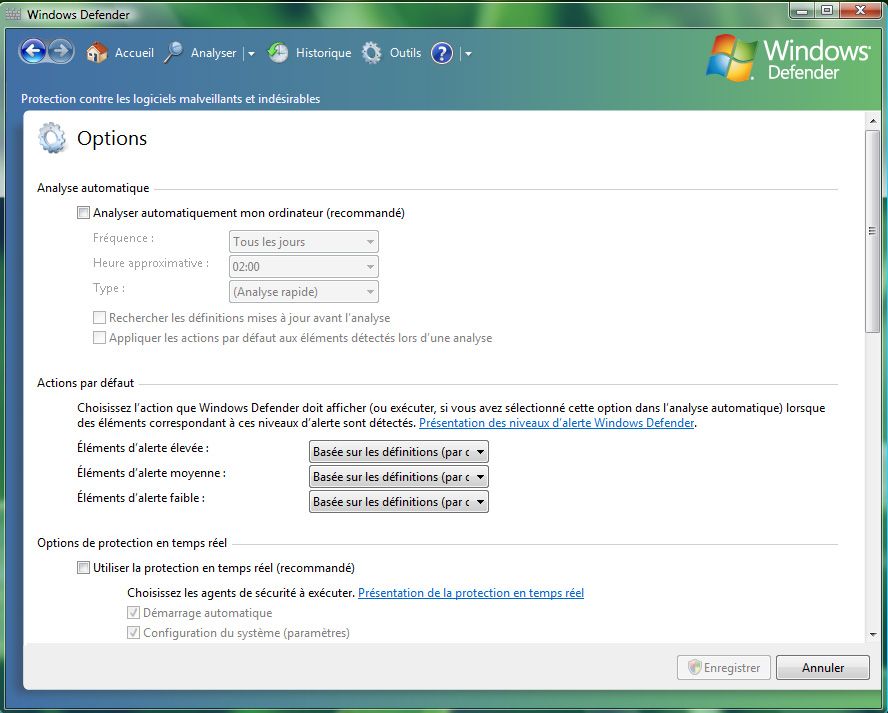
Task: Check Appliquer les actions par défaut option
Action: coord(99,338)
